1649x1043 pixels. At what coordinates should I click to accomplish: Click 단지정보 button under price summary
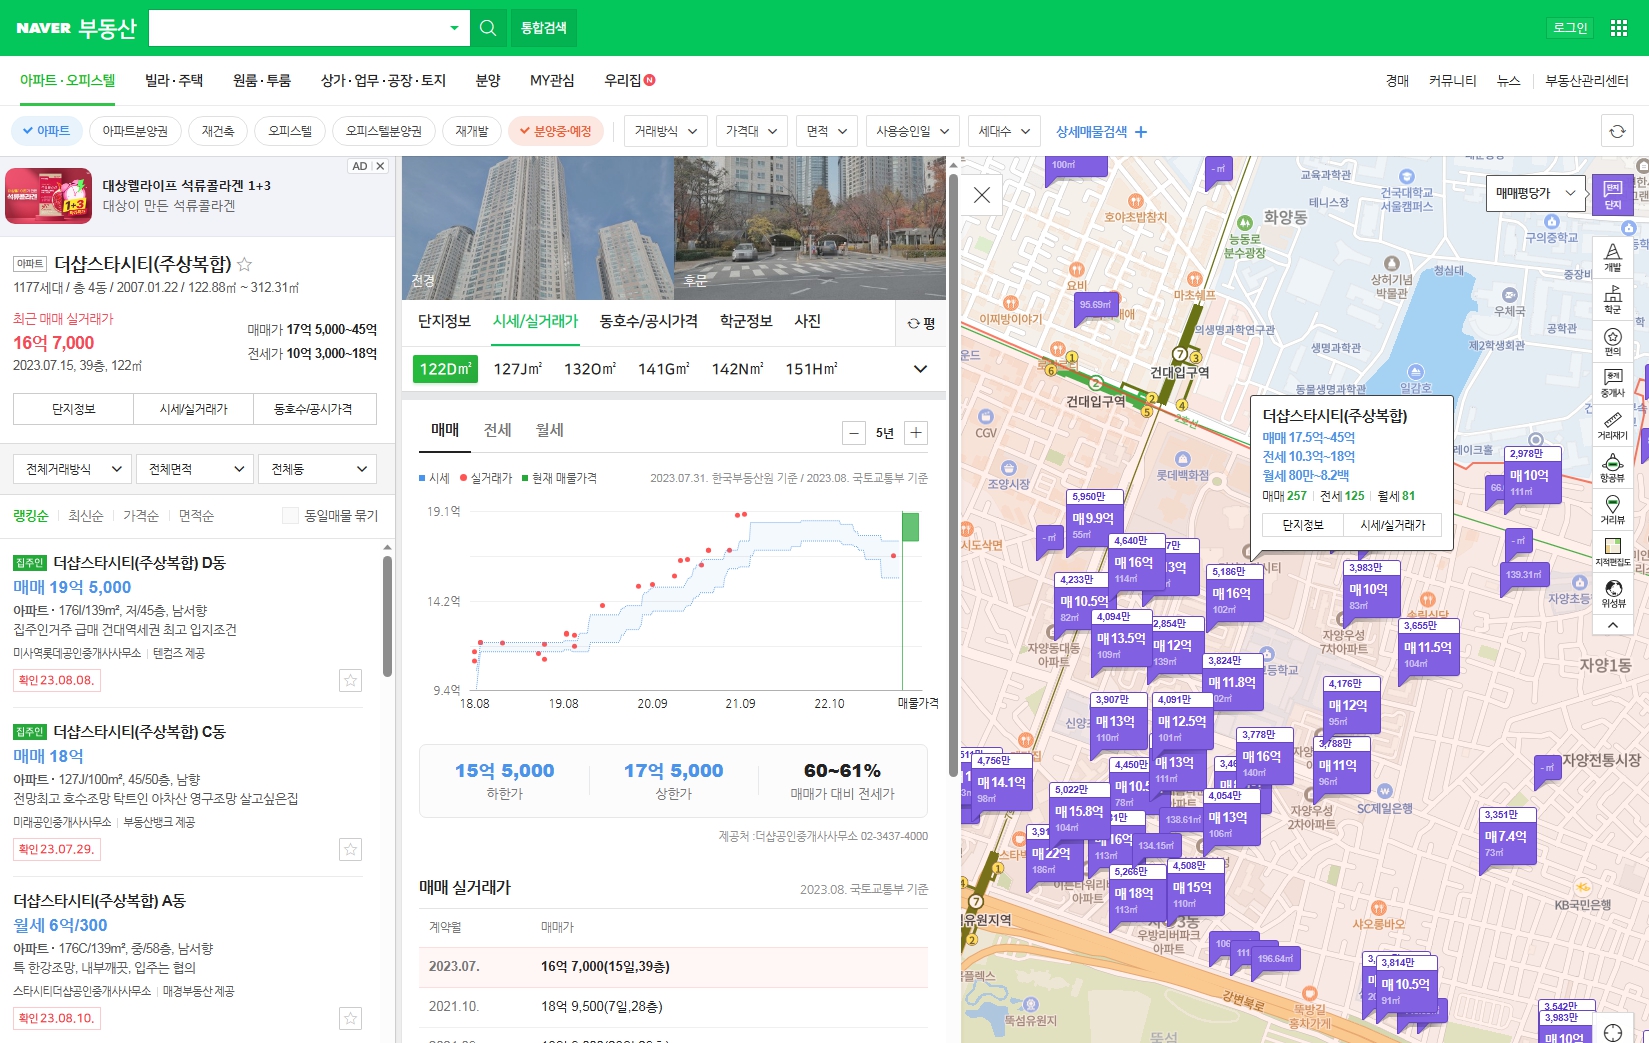[x=73, y=409]
